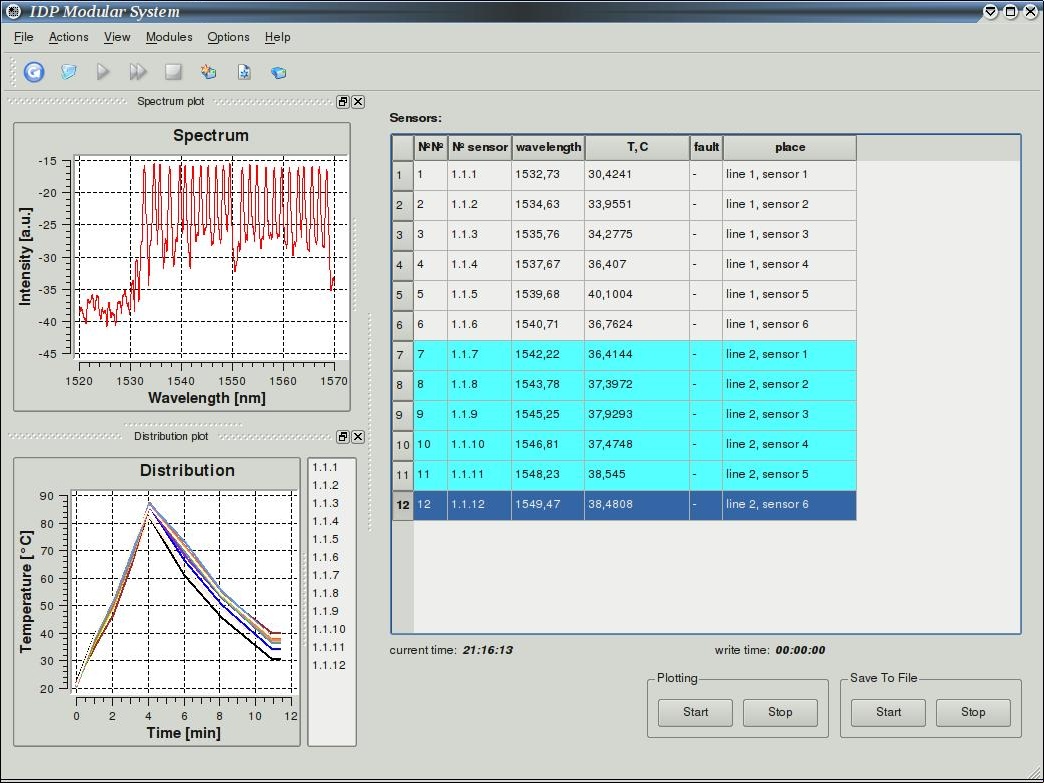
Task: Open the Actions menu
Action: point(69,37)
